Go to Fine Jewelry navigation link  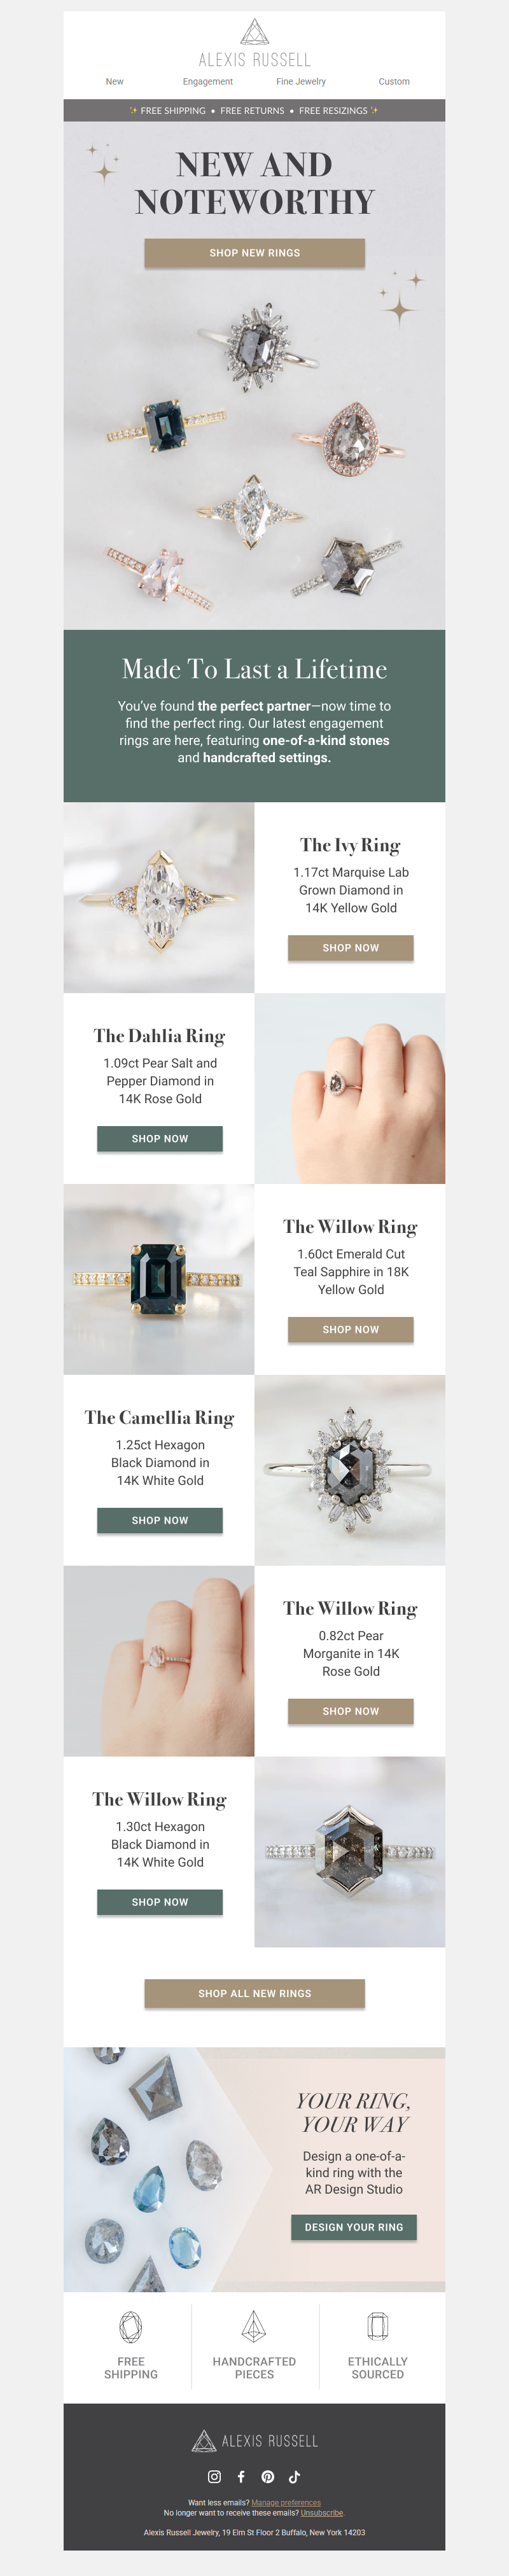point(301,82)
